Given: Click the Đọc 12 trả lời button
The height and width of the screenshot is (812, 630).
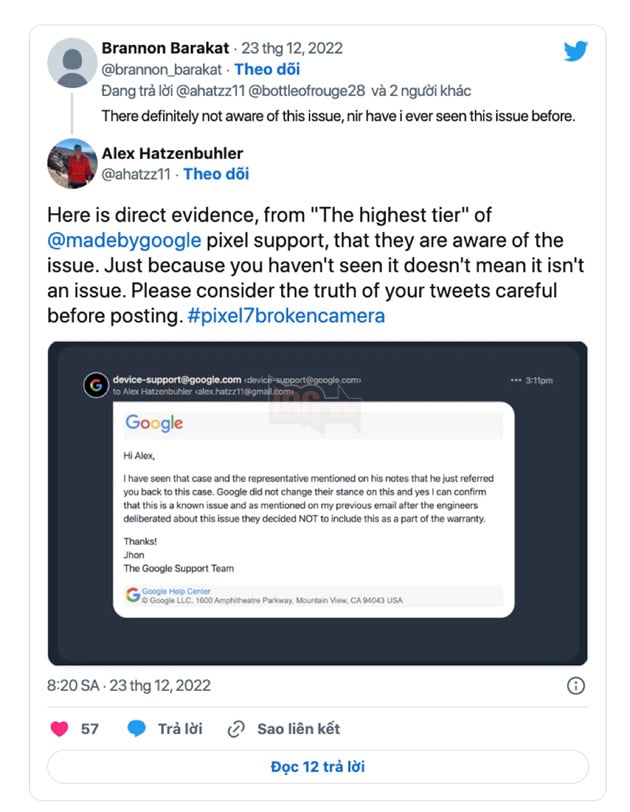Looking at the screenshot, I should point(317,767).
